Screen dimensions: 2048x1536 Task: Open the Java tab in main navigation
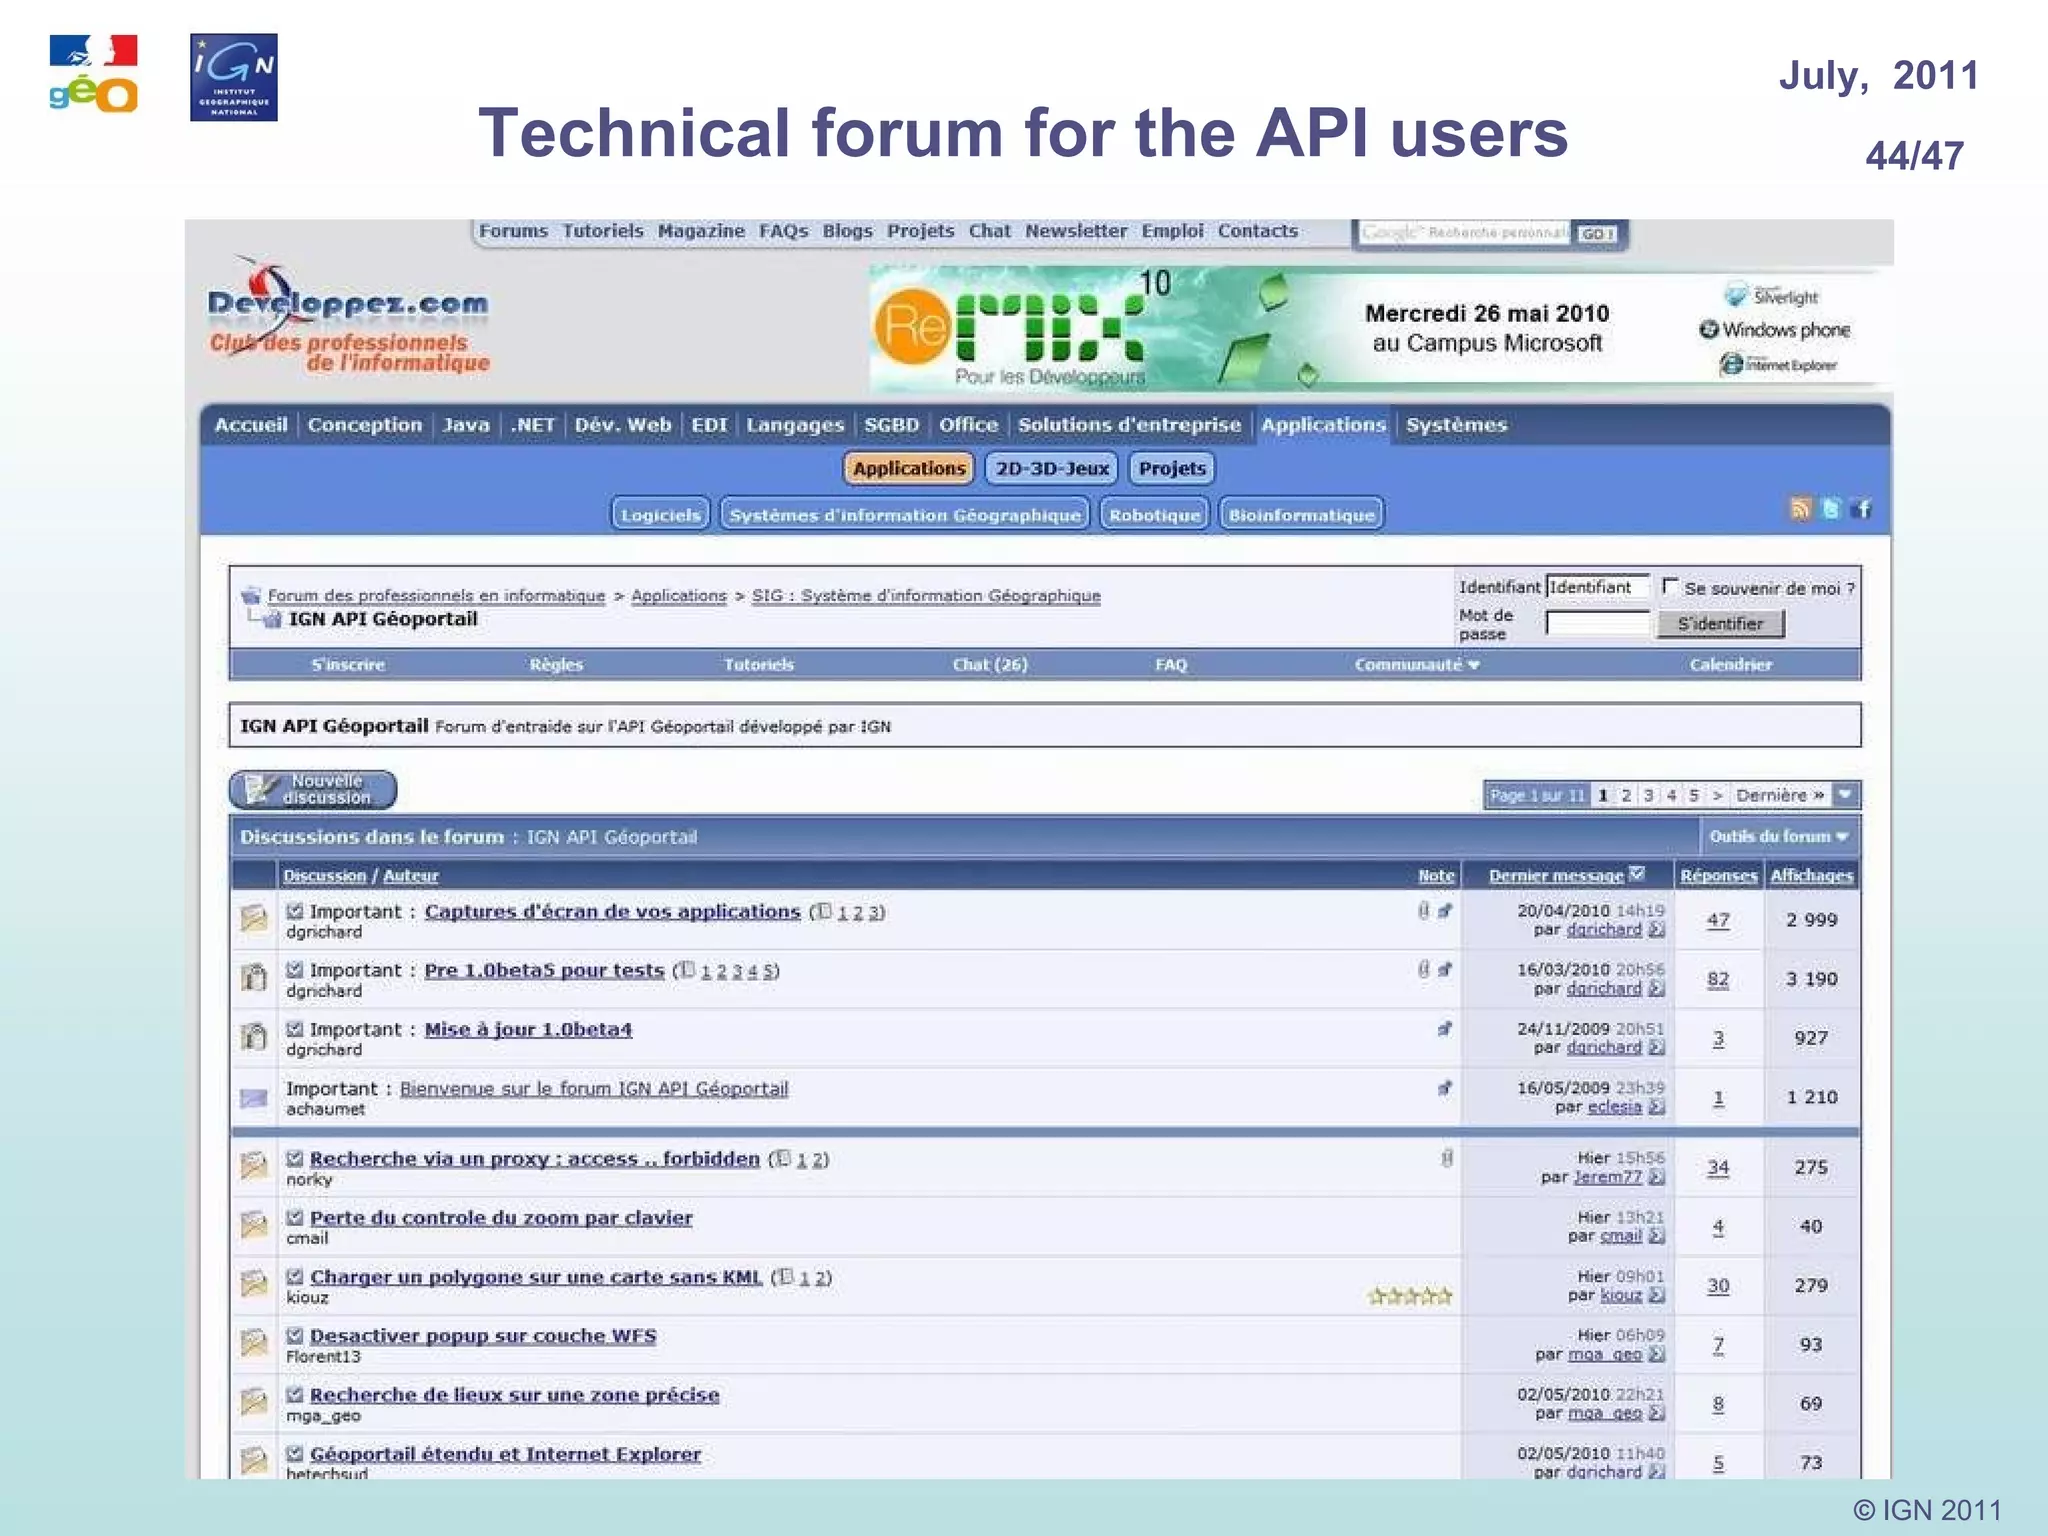[466, 425]
